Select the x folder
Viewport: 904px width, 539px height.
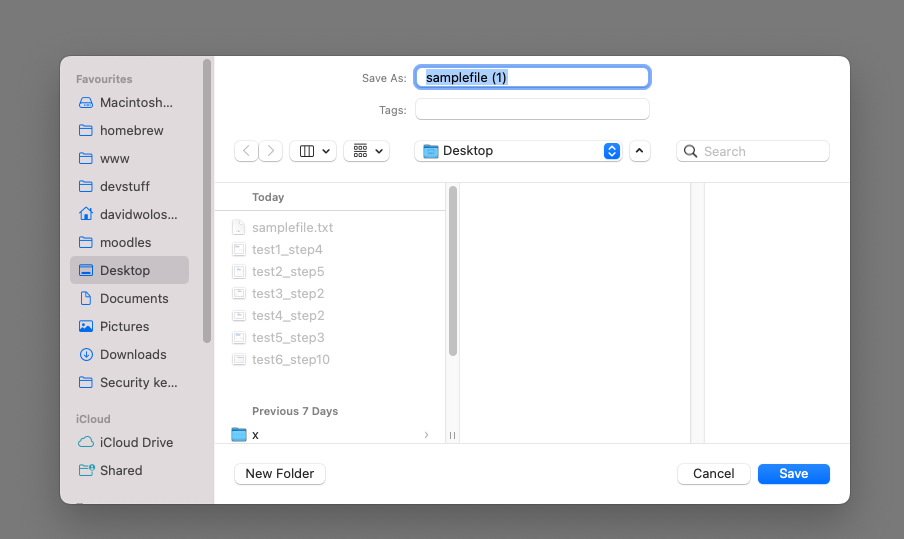330,435
